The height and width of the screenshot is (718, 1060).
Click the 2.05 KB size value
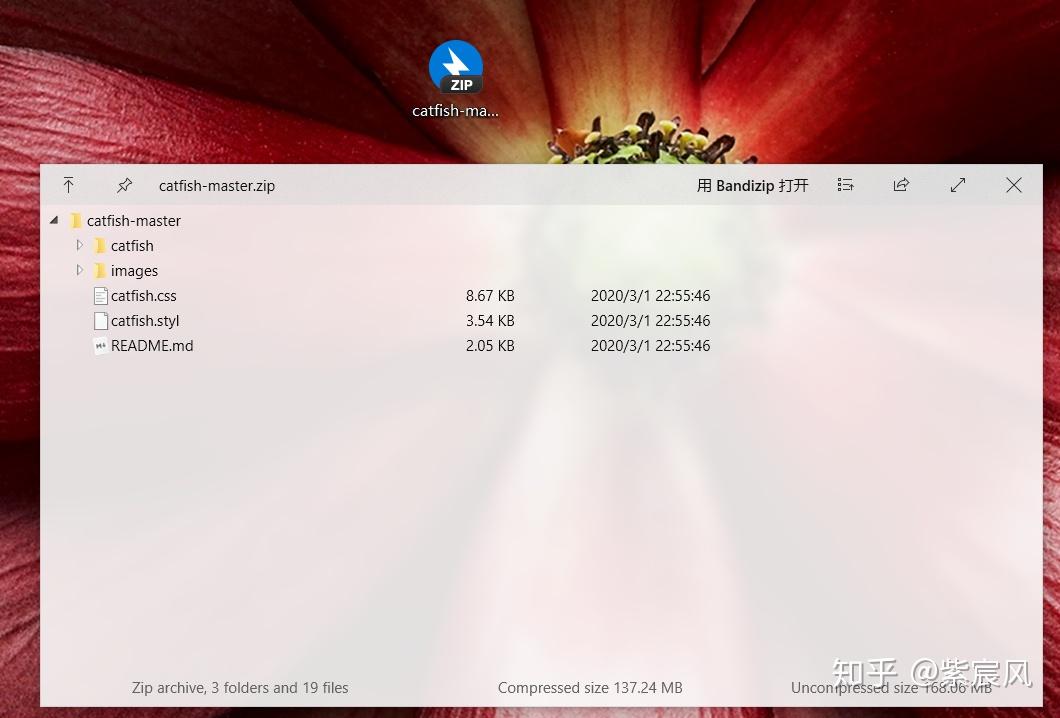pos(490,345)
